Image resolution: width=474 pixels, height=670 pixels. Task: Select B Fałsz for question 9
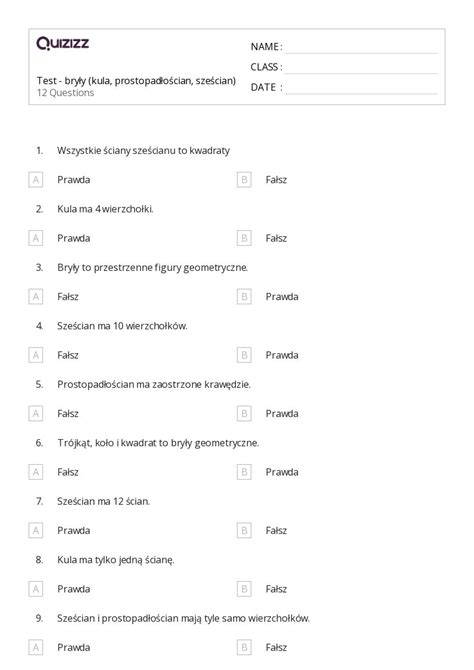point(244,648)
